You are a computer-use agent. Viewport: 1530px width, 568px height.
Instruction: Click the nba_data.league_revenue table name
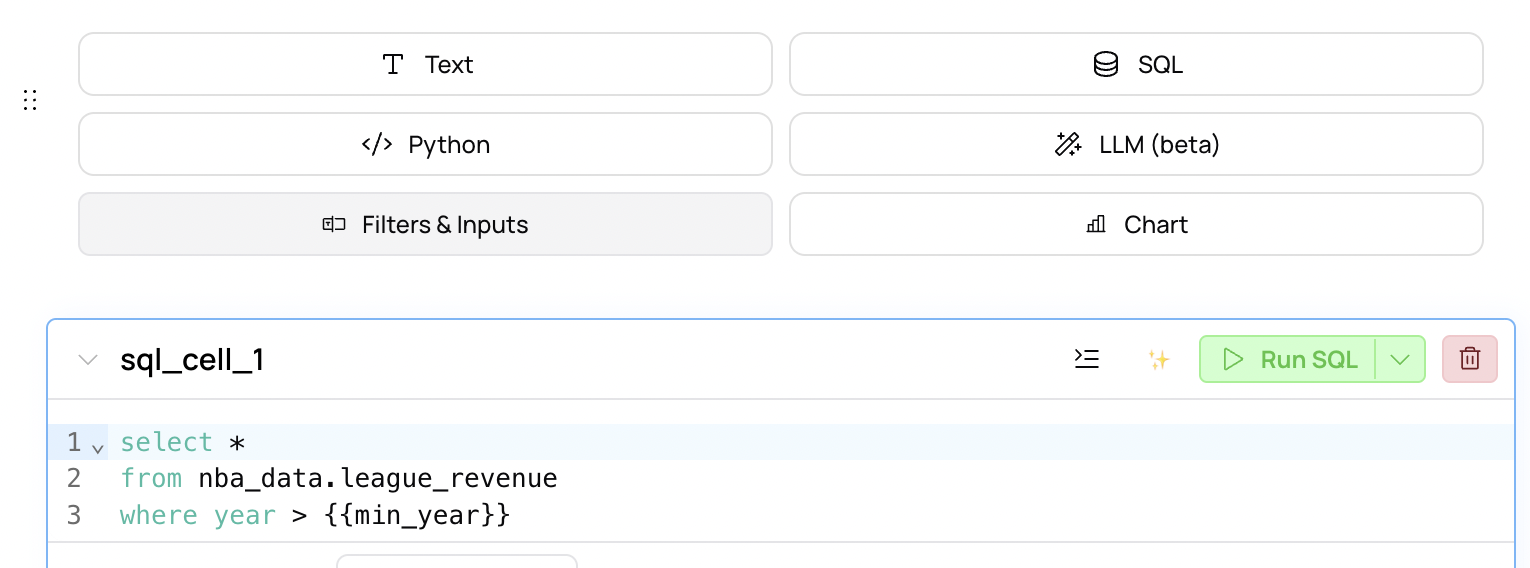pos(378,479)
